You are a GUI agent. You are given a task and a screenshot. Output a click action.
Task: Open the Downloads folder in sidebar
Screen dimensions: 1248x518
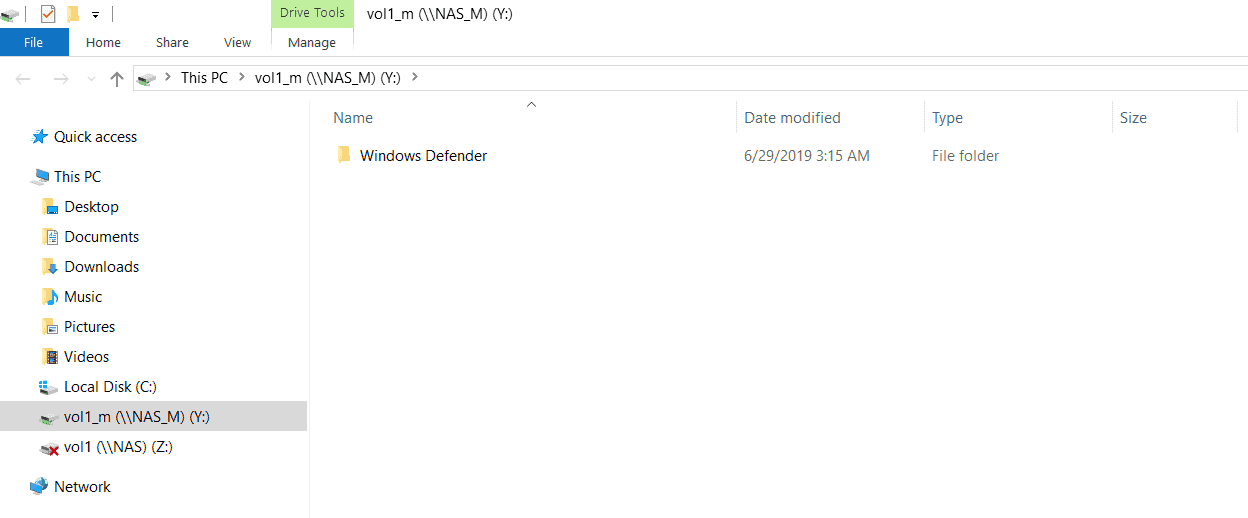[x=102, y=267]
